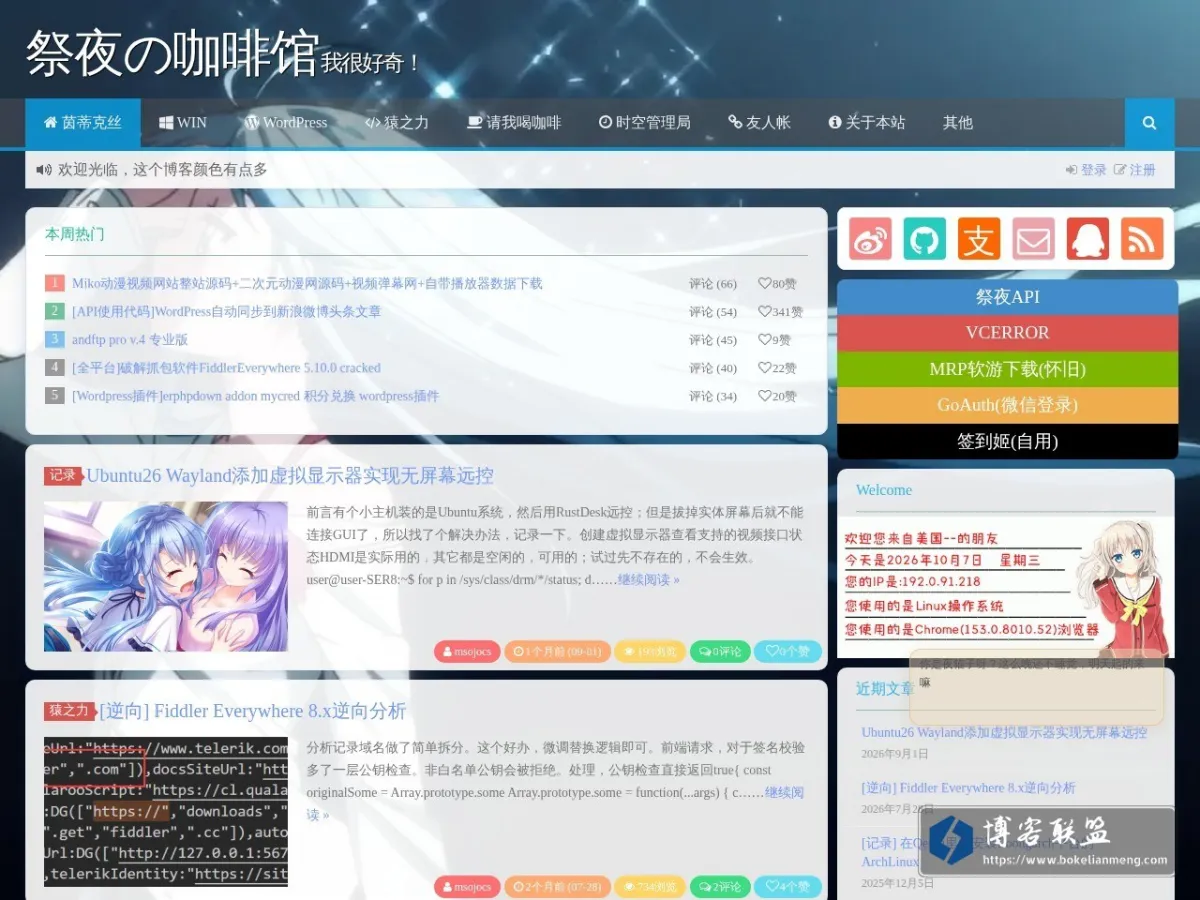Open the Ubuntu26 Wayland article title
Screen dimensions: 1200x900
click(x=290, y=476)
